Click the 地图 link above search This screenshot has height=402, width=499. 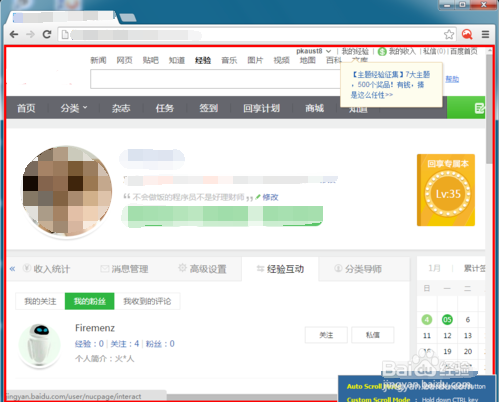tap(308, 60)
